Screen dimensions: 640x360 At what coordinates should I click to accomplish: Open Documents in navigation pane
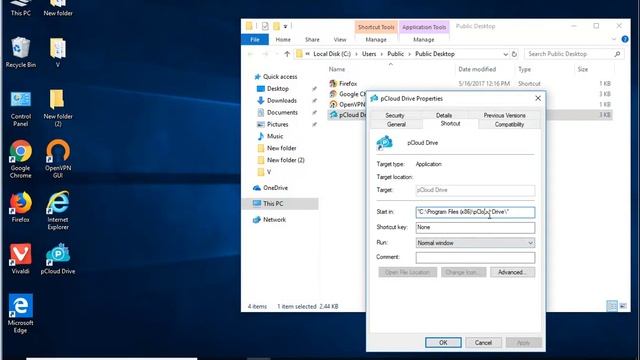point(282,112)
